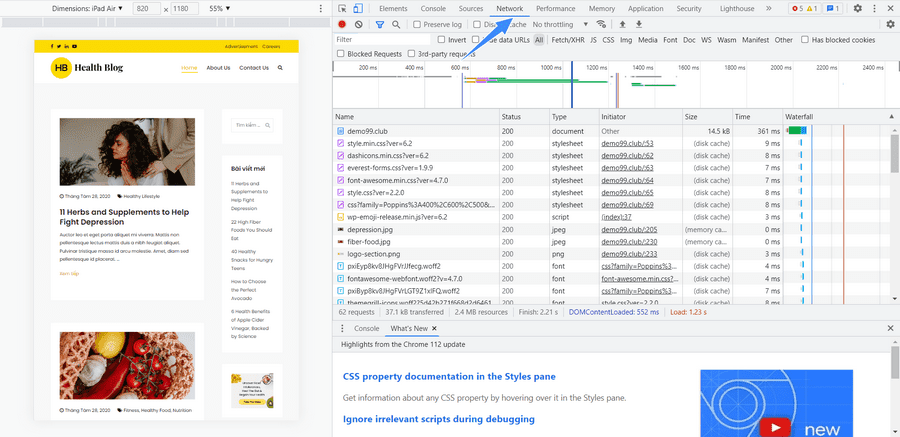The image size is (900, 437).
Task: Click the search icon in the blog navigation
Action: 280,68
